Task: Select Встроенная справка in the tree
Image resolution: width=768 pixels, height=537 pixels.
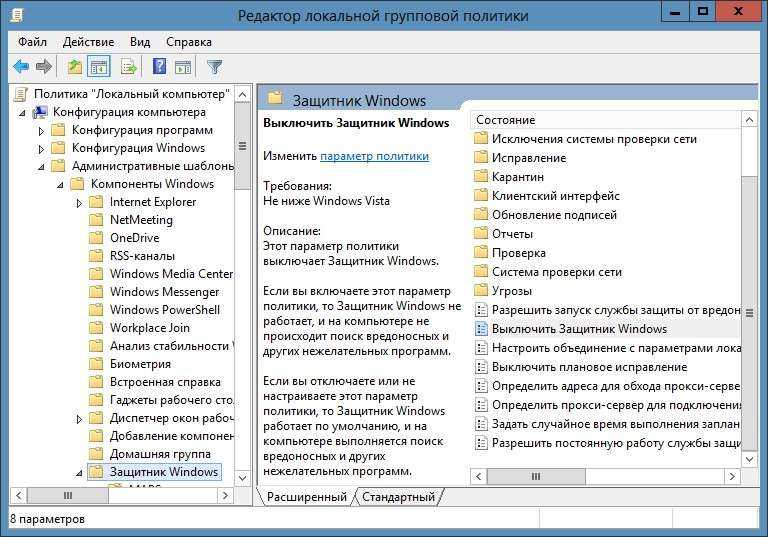Action: [165, 382]
